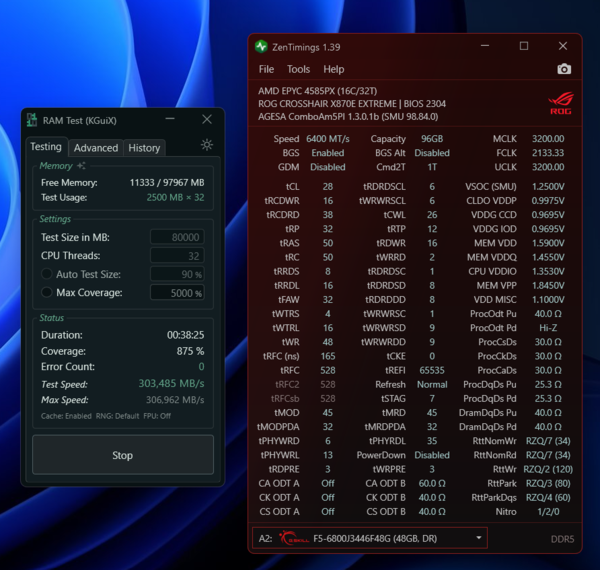
Task: Click the Test Size in MB field
Action: 177,237
